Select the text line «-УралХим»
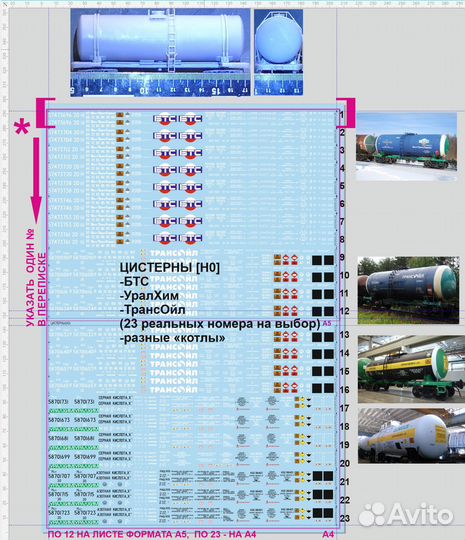465x540 pixels. [x=149, y=296]
